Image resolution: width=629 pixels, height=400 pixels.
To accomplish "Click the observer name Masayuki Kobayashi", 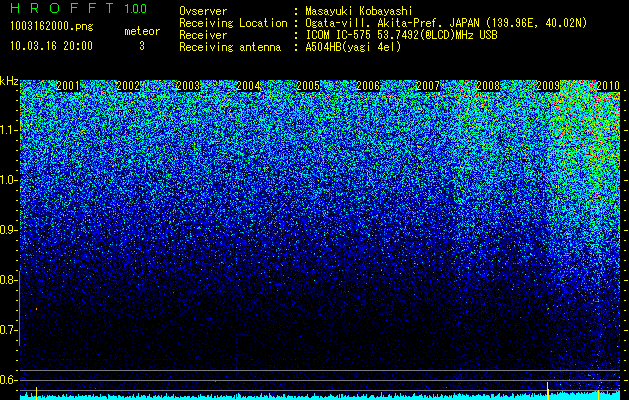I will [359, 11].
